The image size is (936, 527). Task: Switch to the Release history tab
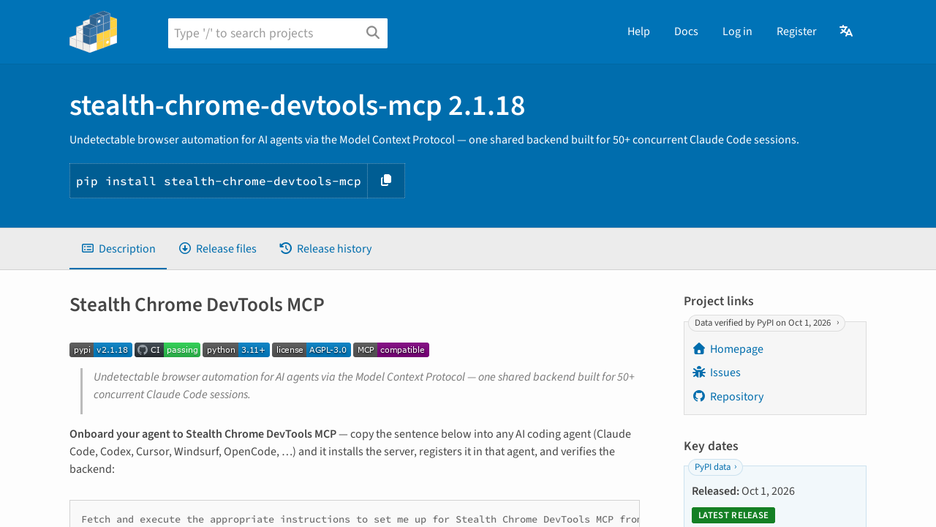tap(325, 248)
